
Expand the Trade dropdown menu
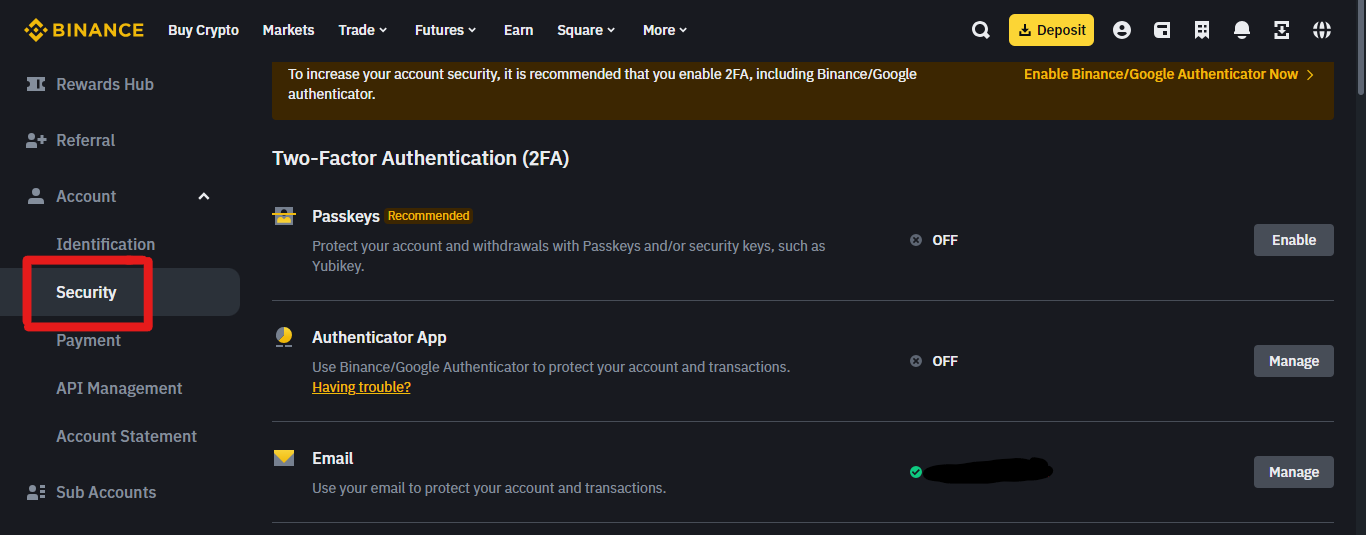point(363,30)
